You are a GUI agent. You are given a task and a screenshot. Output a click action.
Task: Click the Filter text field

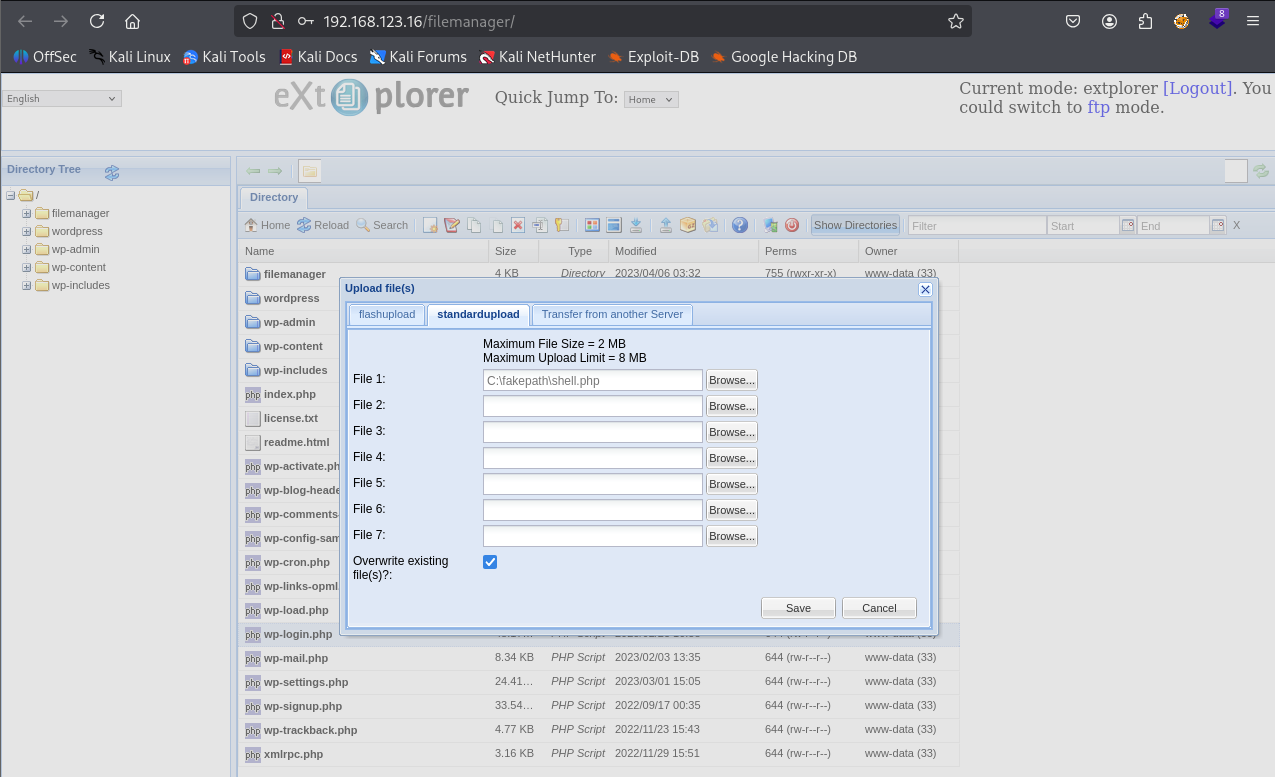click(x=976, y=226)
